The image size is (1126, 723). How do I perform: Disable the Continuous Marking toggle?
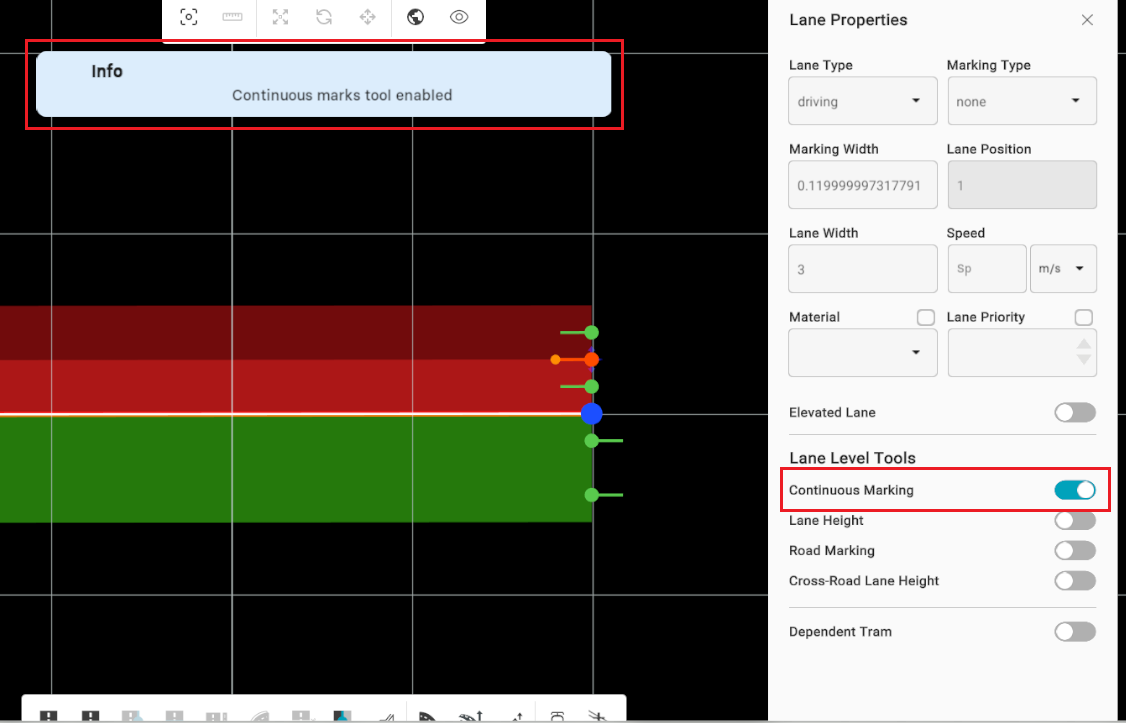pos(1075,490)
